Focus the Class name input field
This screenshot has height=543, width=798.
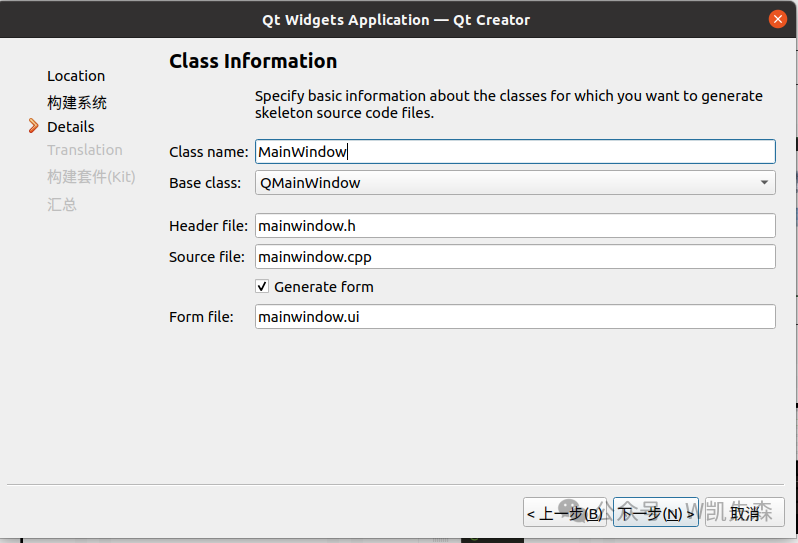click(515, 152)
